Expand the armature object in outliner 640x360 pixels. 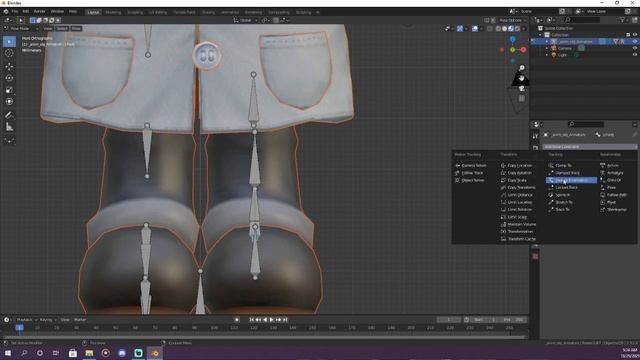[547, 42]
